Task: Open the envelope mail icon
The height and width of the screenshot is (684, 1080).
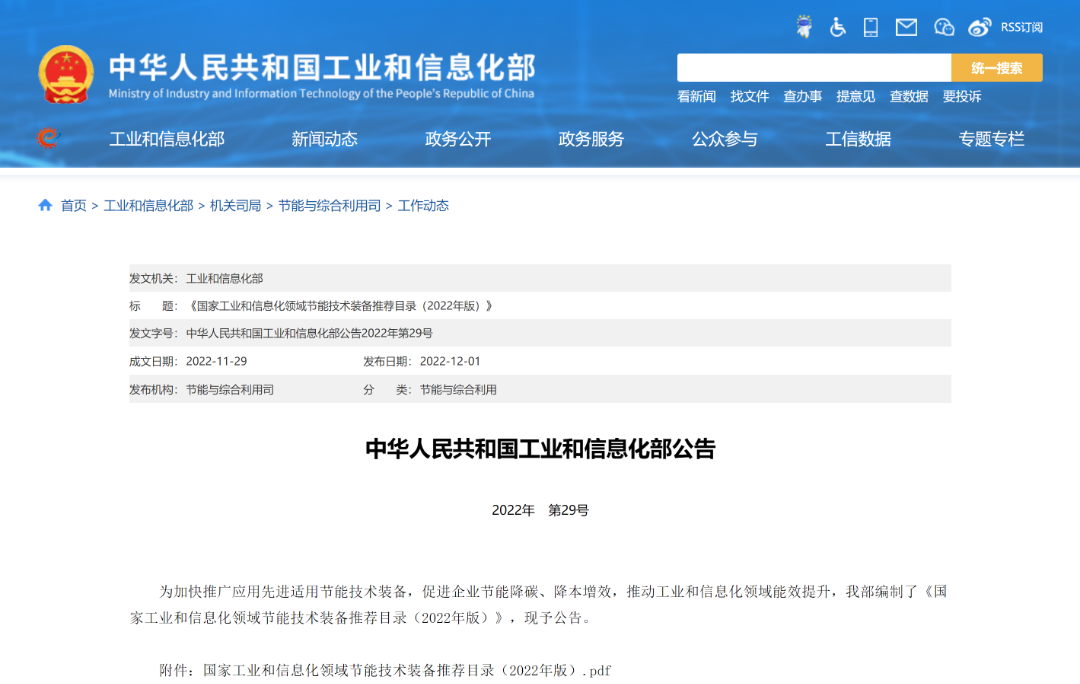Action: point(906,27)
